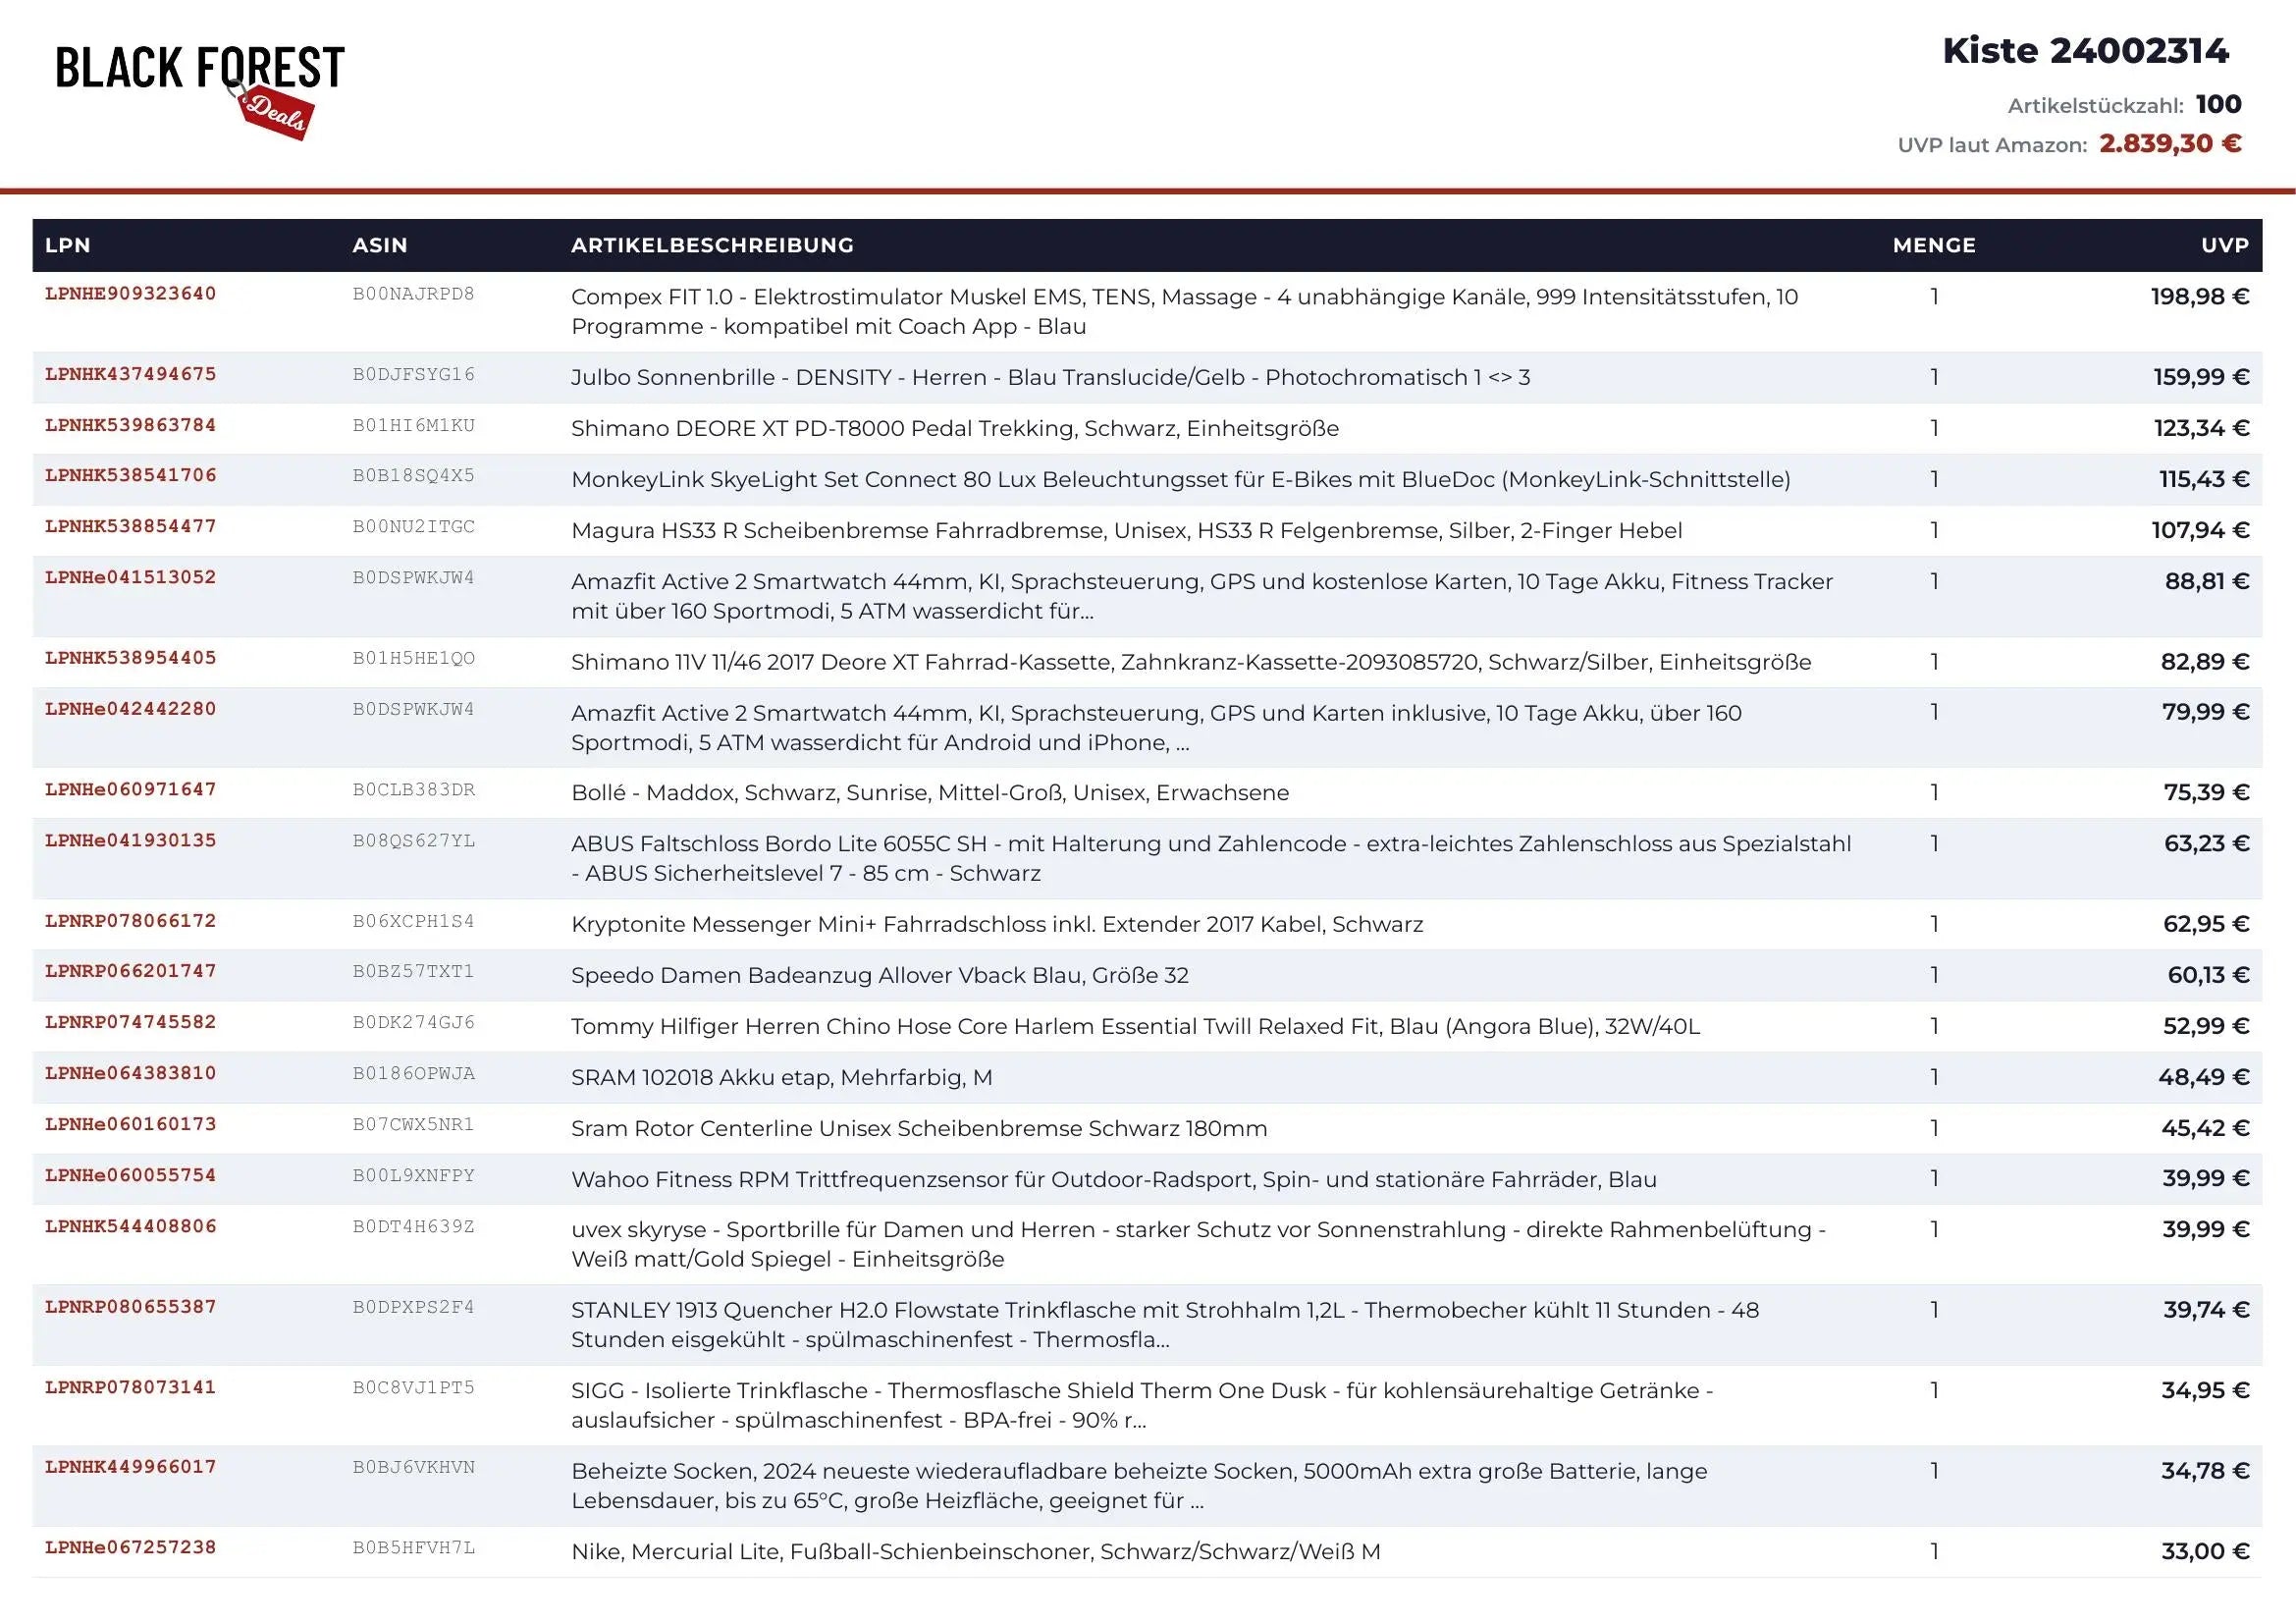Click the Magura HS33 R description
This screenshot has height=1624, width=2296.
point(1127,531)
